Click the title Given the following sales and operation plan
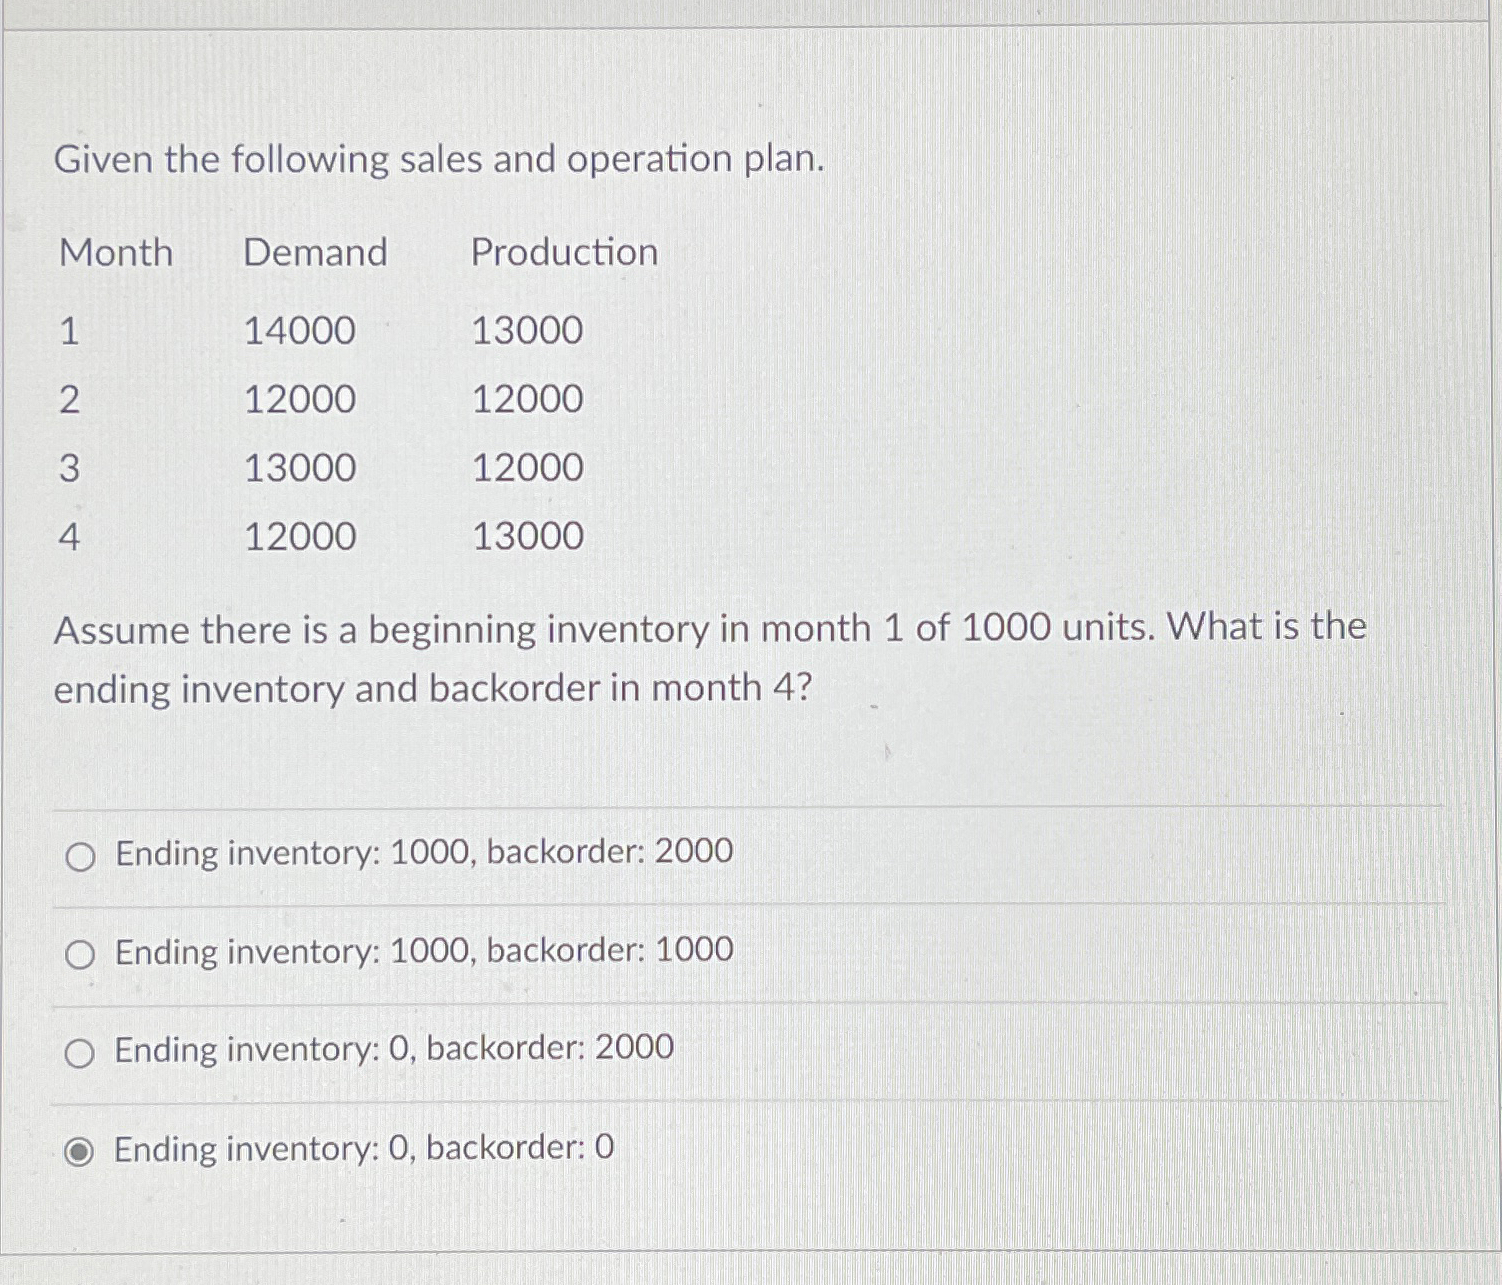The width and height of the screenshot is (1502, 1285). (x=440, y=160)
